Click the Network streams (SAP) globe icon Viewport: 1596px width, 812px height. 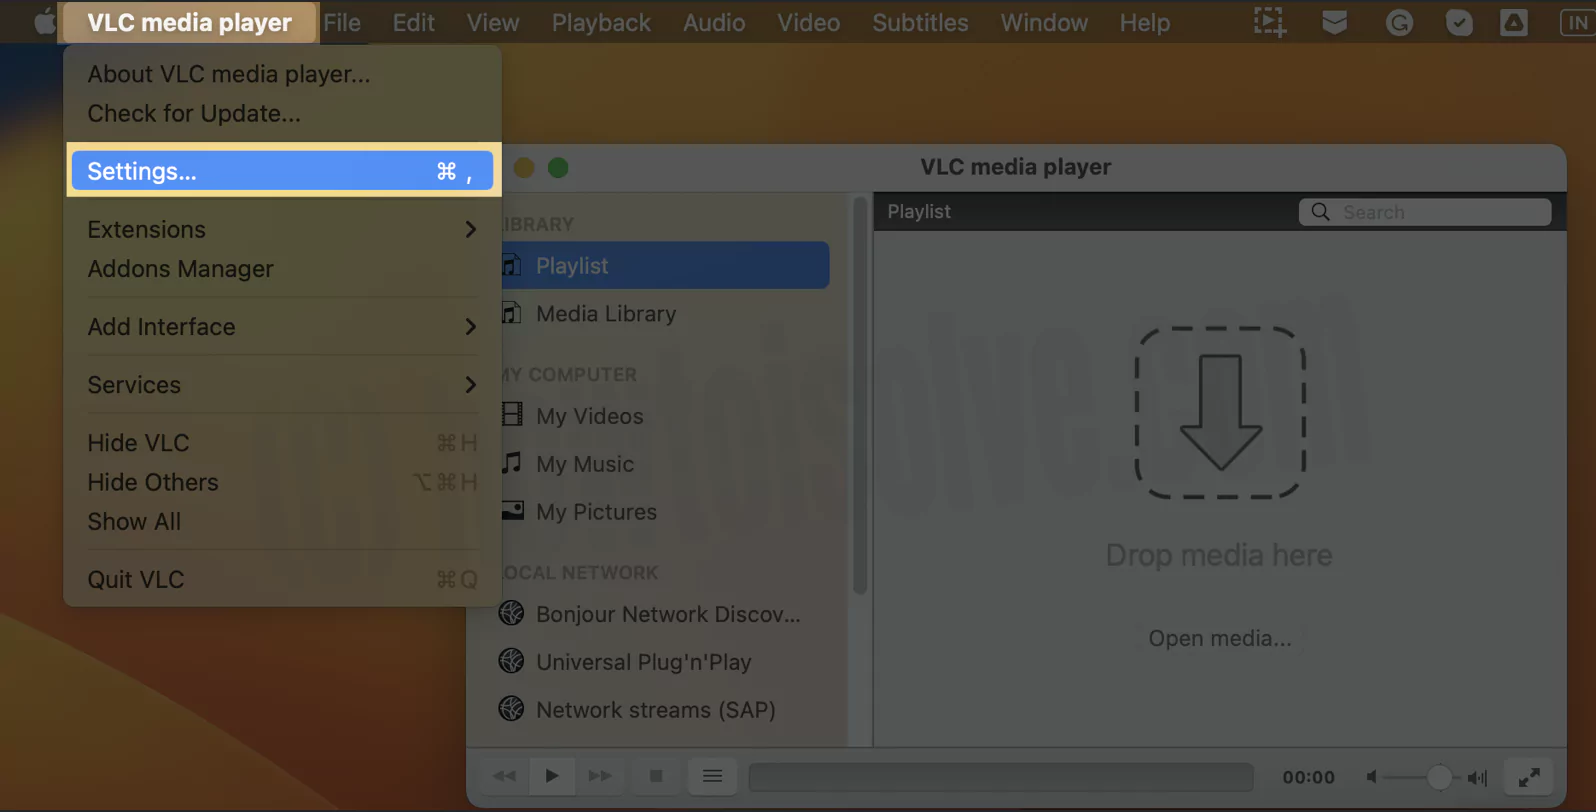511,709
